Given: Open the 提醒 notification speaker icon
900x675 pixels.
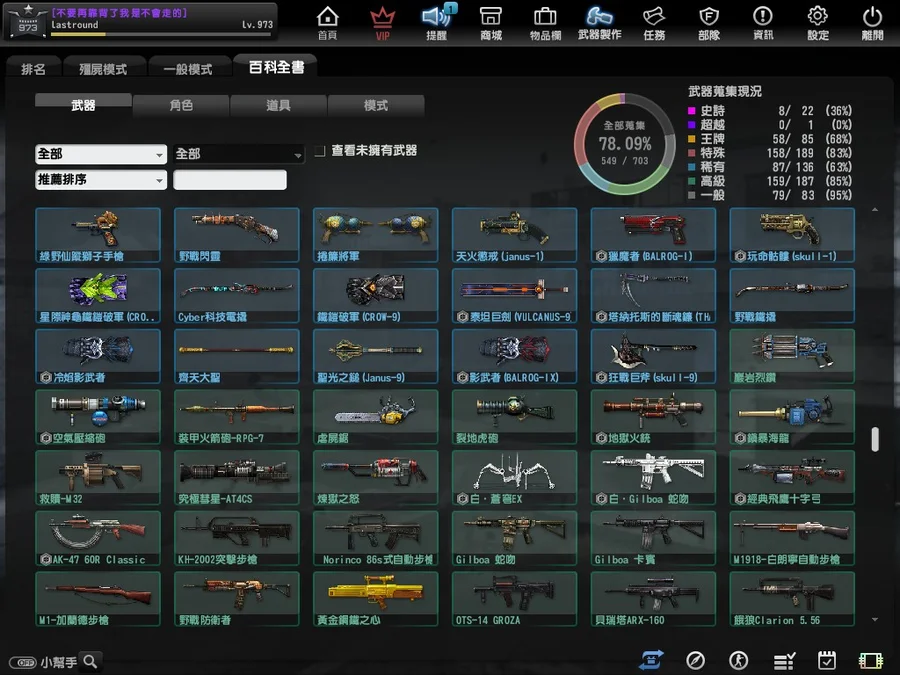Looking at the screenshot, I should [x=437, y=22].
